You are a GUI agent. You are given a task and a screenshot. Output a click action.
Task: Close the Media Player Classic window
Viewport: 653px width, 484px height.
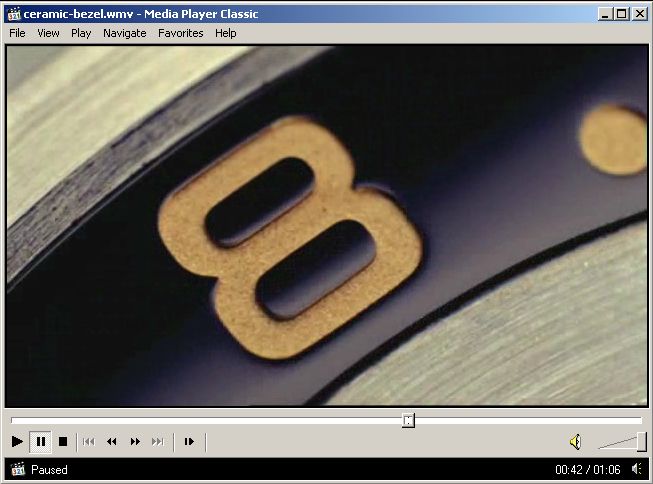(x=640, y=14)
